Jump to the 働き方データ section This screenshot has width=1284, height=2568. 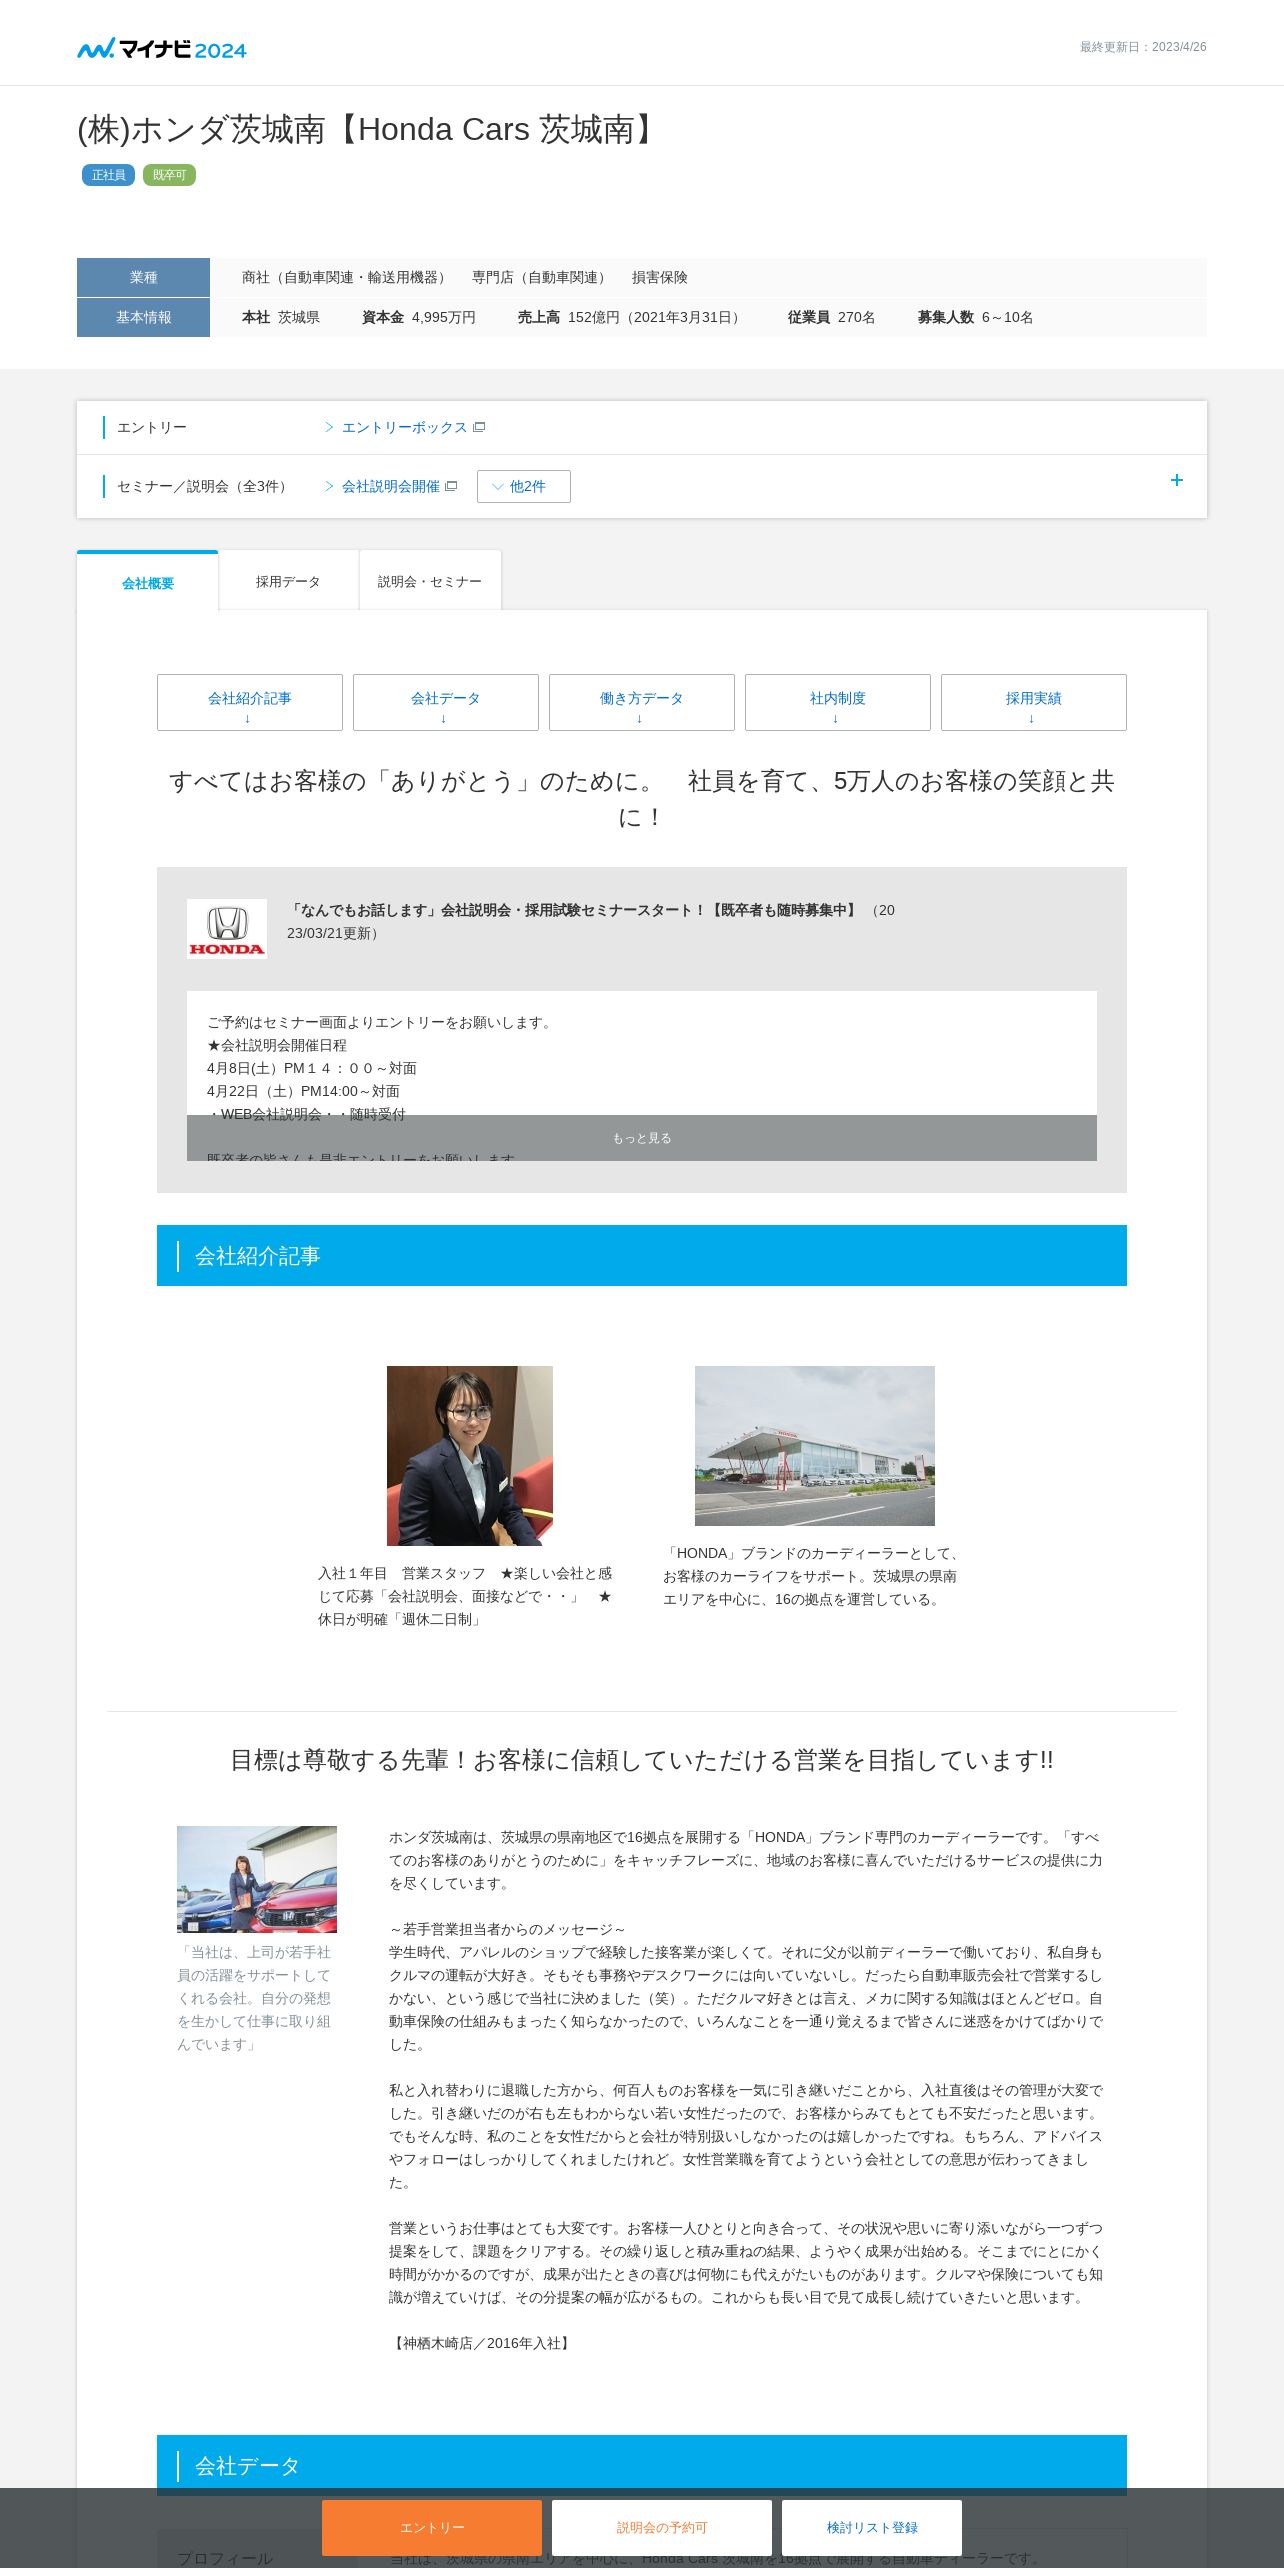[x=642, y=703]
